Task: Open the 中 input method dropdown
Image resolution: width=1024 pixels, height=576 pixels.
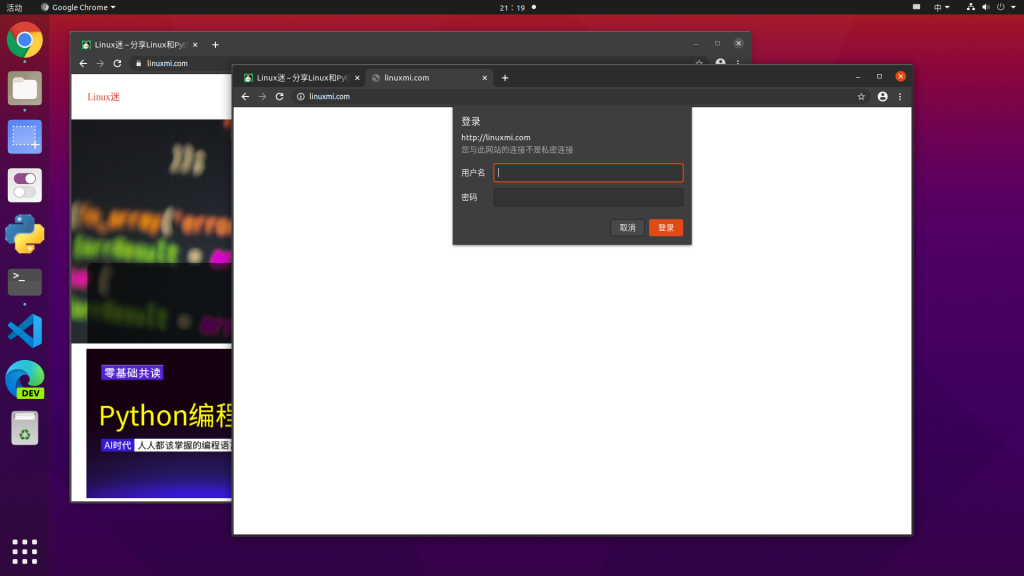Action: tap(942, 7)
